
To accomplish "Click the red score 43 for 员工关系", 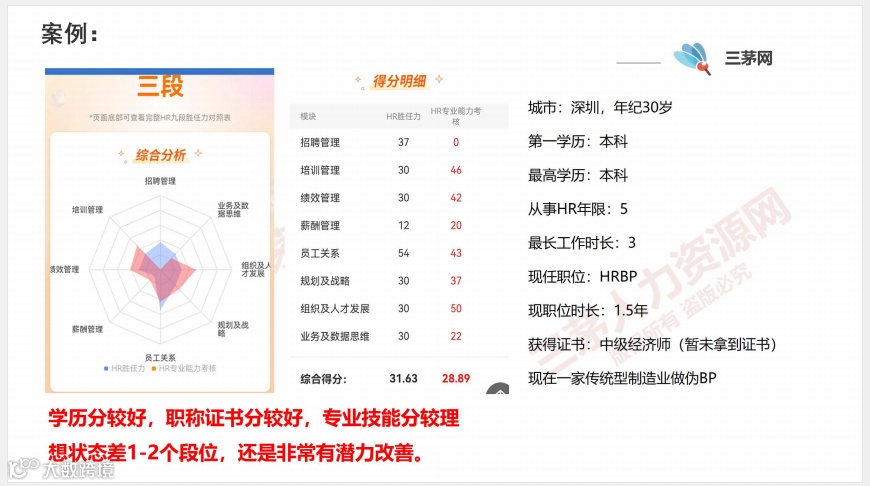I will 456,254.
